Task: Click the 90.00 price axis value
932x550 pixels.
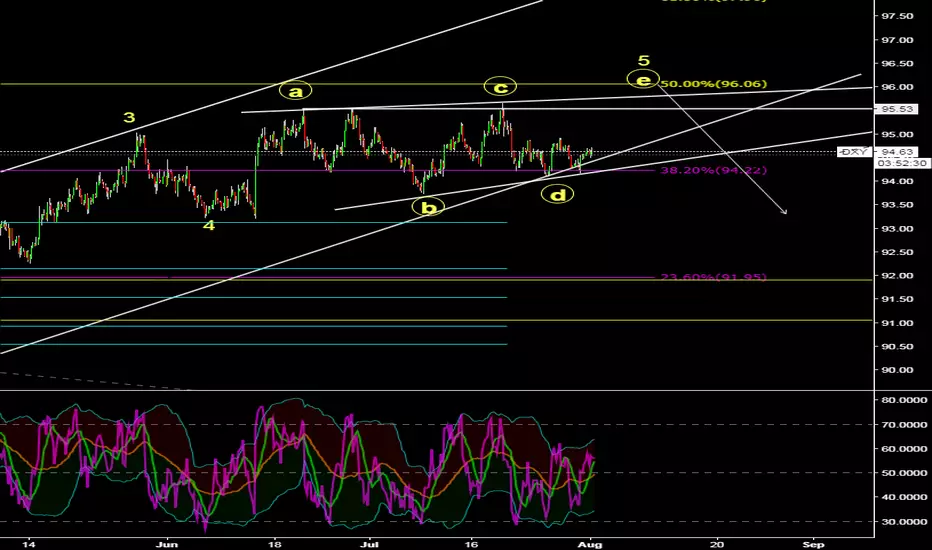Action: tap(897, 370)
